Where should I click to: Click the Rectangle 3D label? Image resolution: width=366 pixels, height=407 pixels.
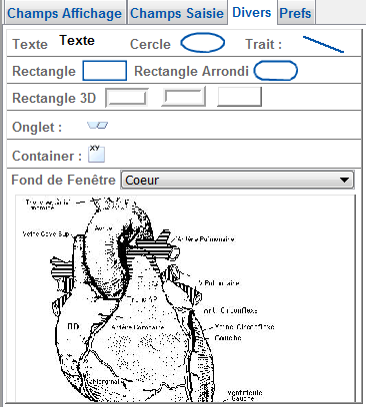coord(54,98)
